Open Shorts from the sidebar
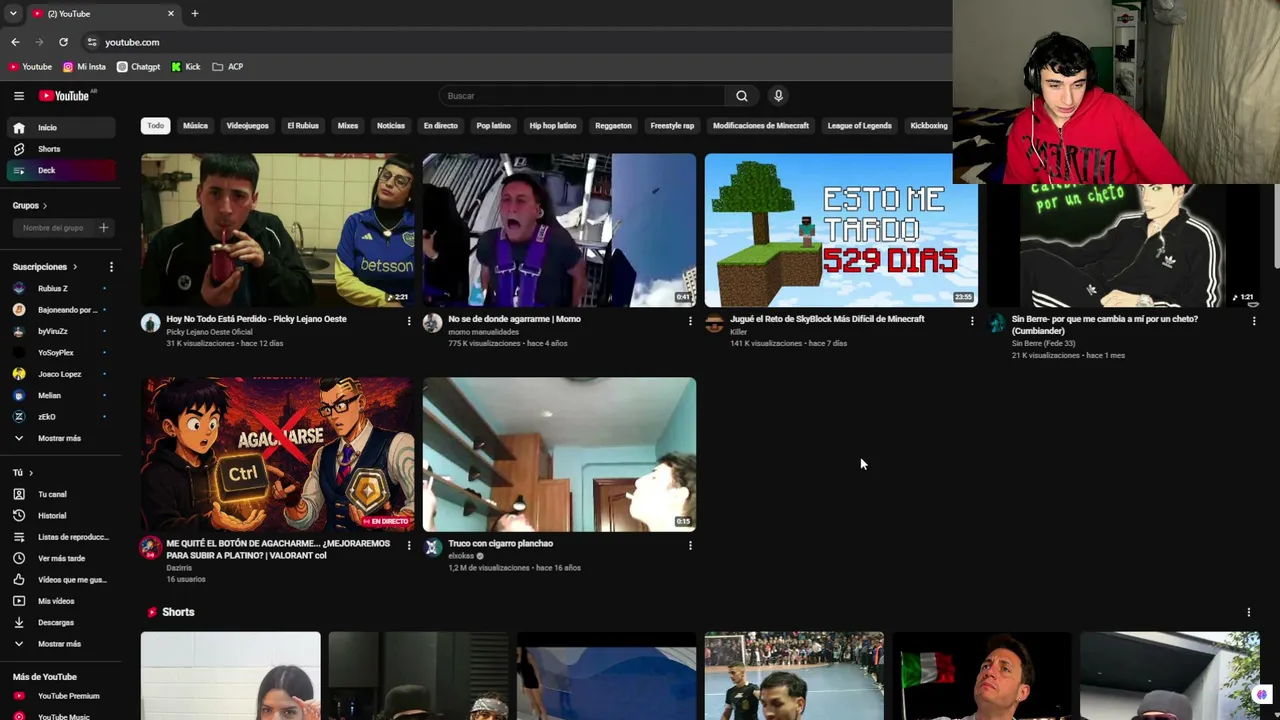Image resolution: width=1280 pixels, height=720 pixels. (60, 149)
